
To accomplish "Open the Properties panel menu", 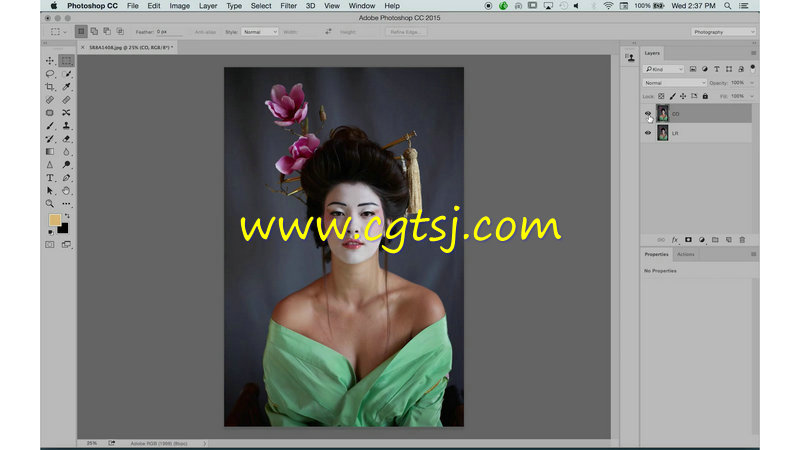I will [754, 254].
